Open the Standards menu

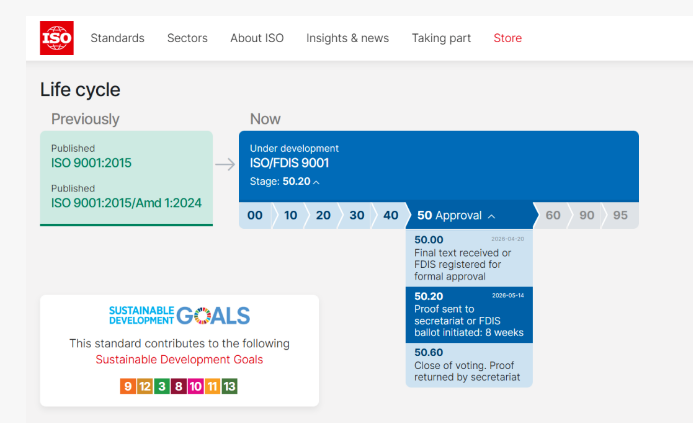[x=118, y=38]
